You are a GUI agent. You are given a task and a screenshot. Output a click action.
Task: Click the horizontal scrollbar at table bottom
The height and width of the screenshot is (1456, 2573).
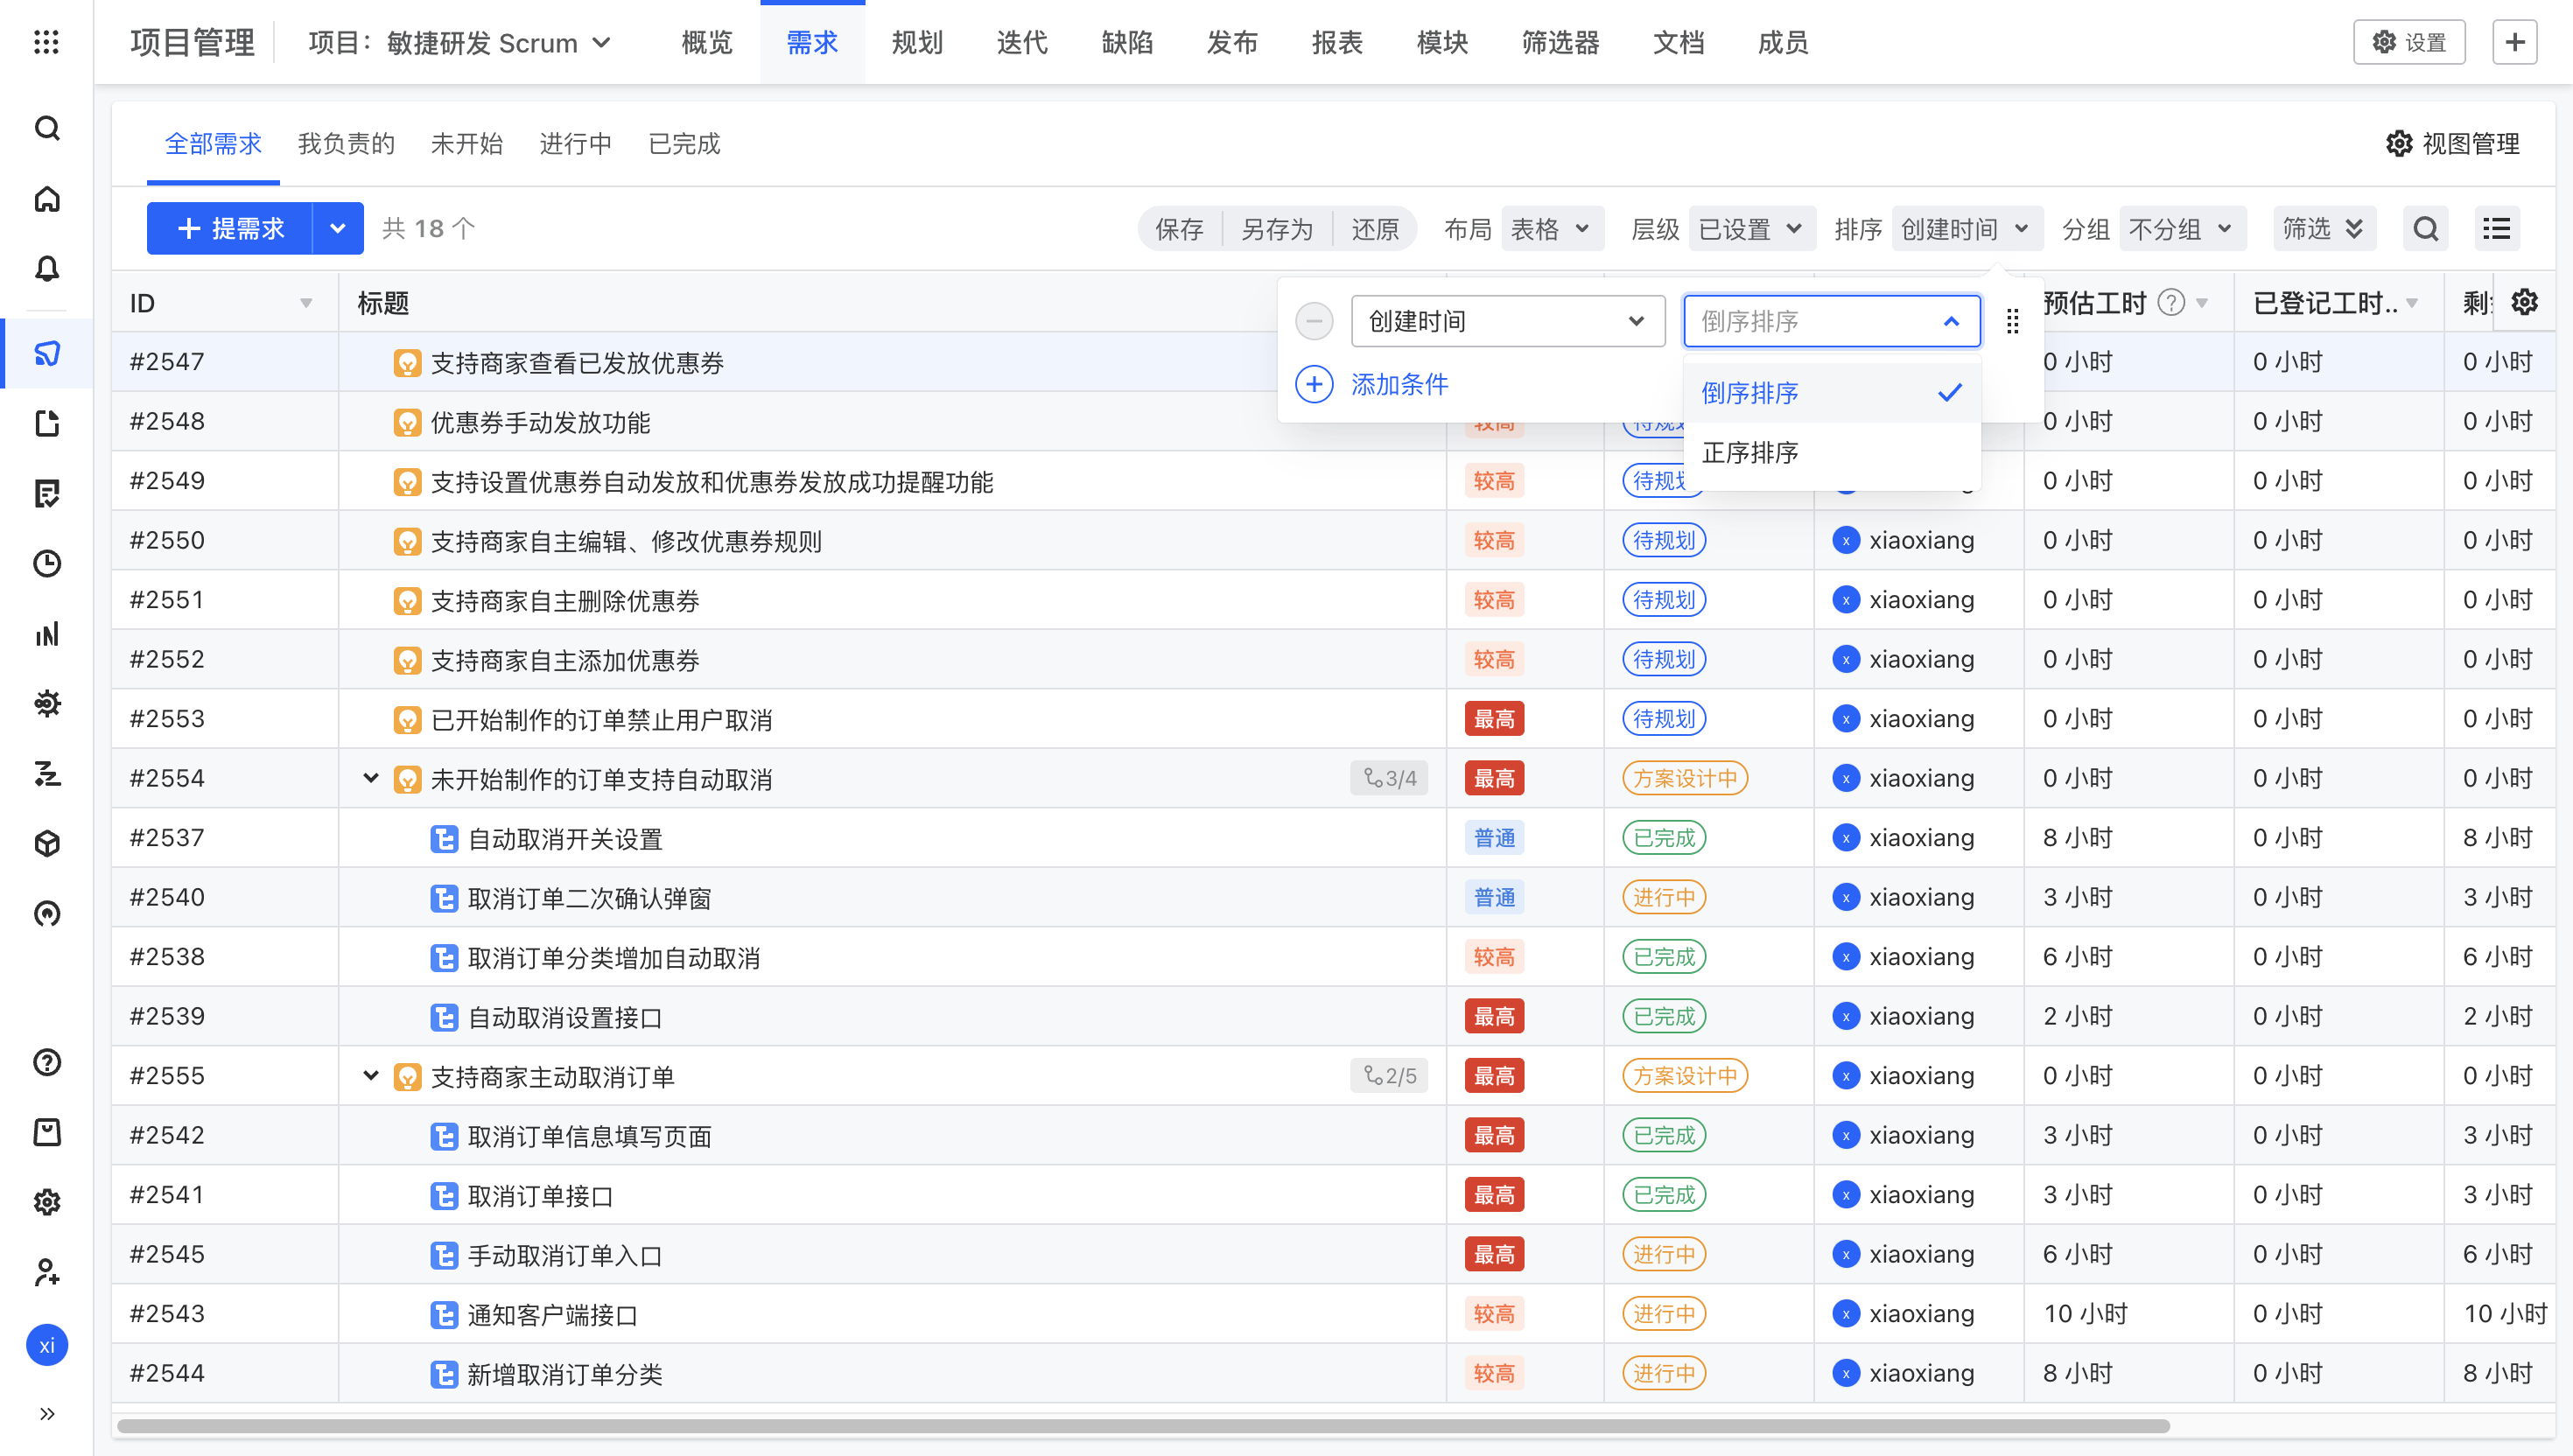[1143, 1425]
